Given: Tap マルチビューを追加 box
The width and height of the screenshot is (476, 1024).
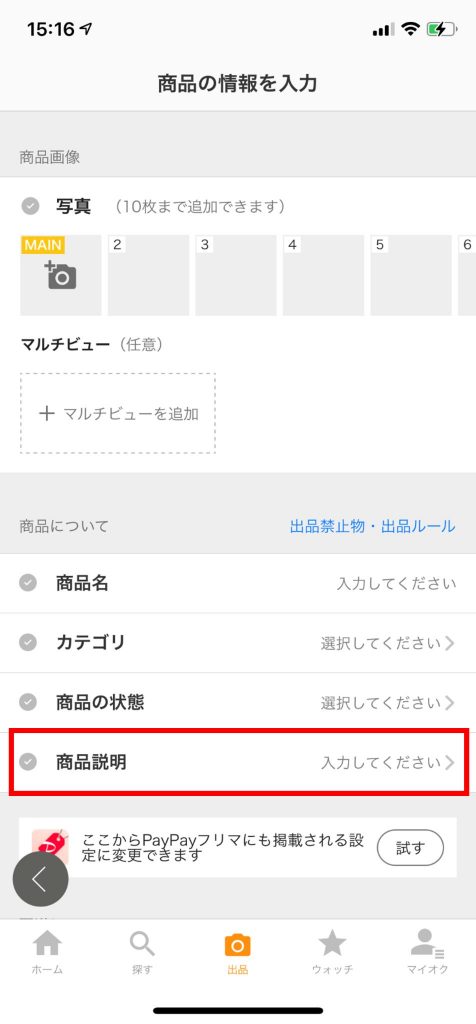Looking at the screenshot, I should (118, 413).
